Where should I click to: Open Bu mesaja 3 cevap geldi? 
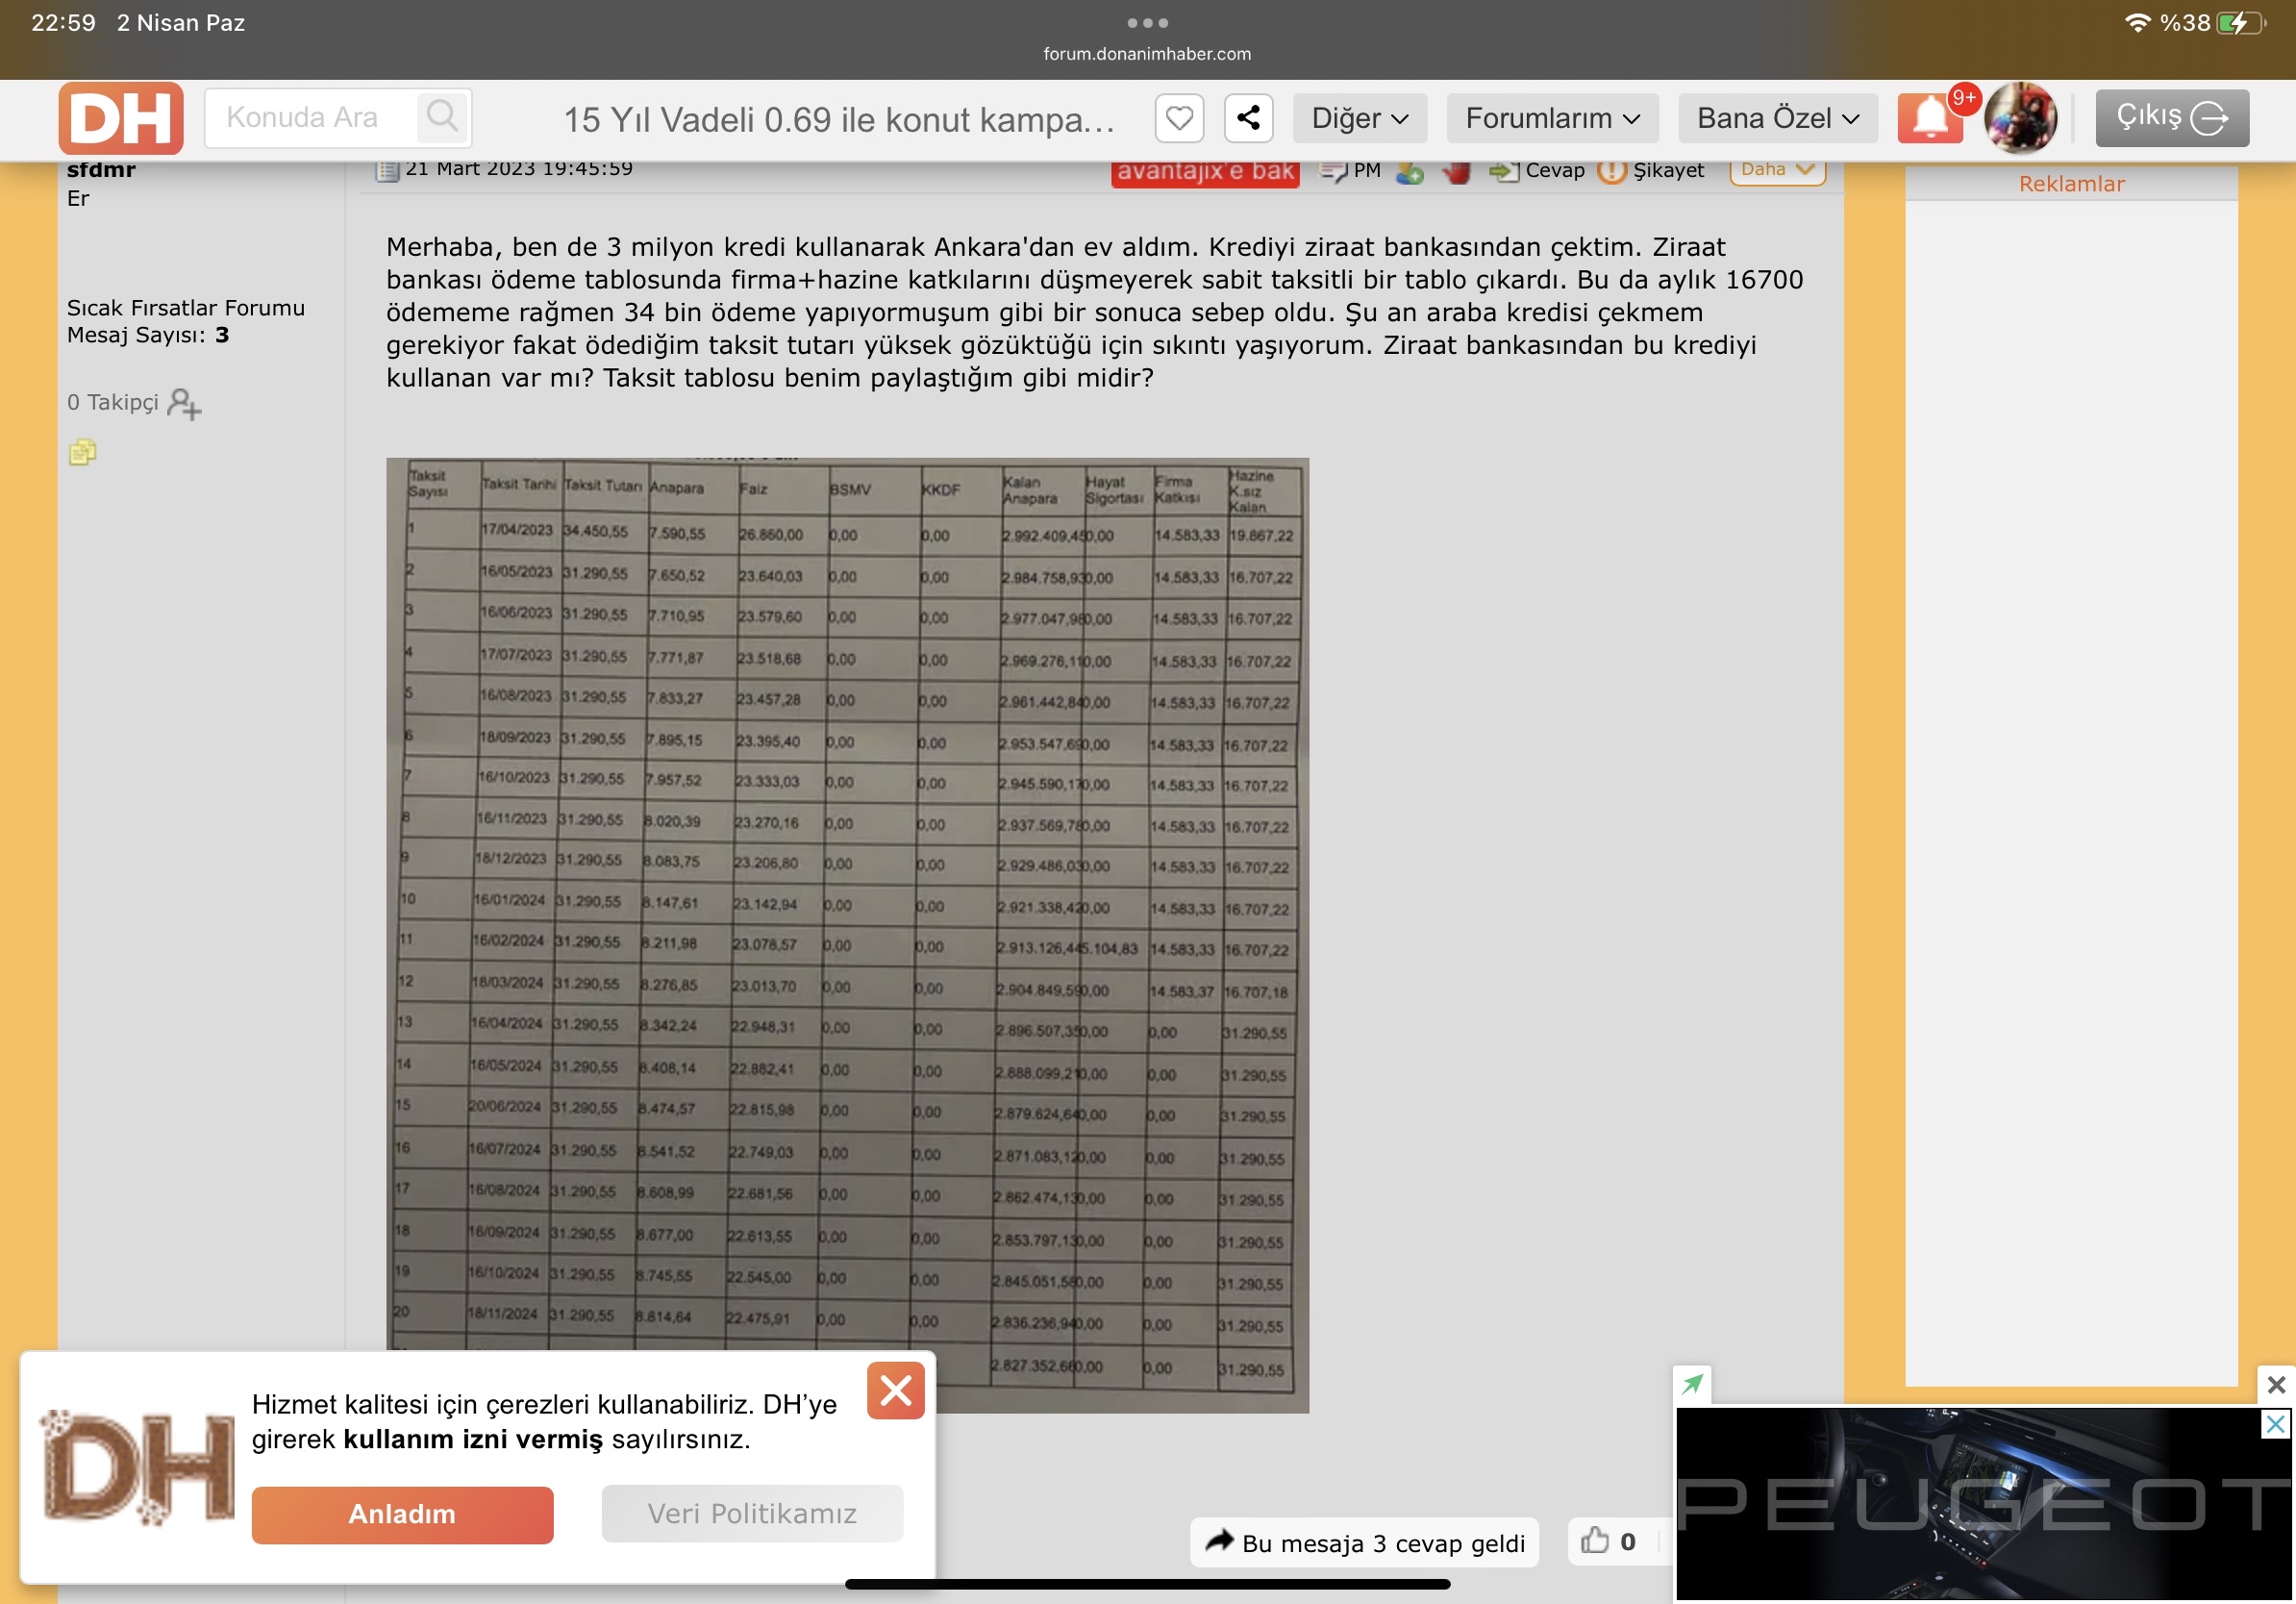click(x=1364, y=1542)
